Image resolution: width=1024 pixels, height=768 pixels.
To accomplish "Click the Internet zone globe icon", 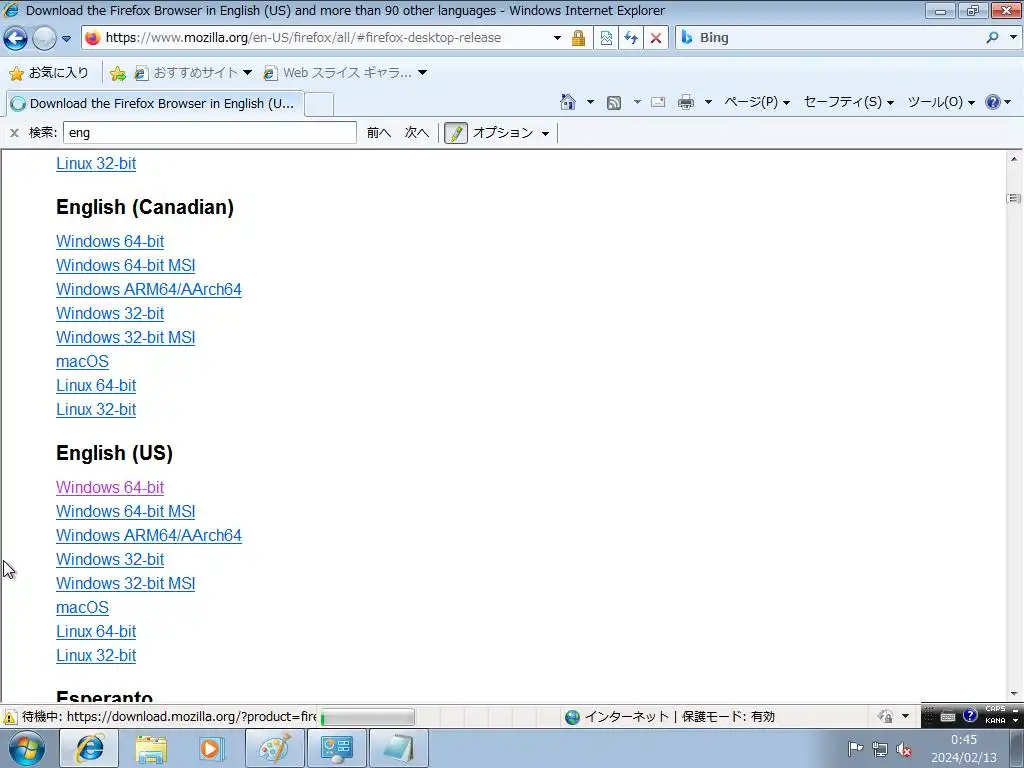I will [572, 717].
